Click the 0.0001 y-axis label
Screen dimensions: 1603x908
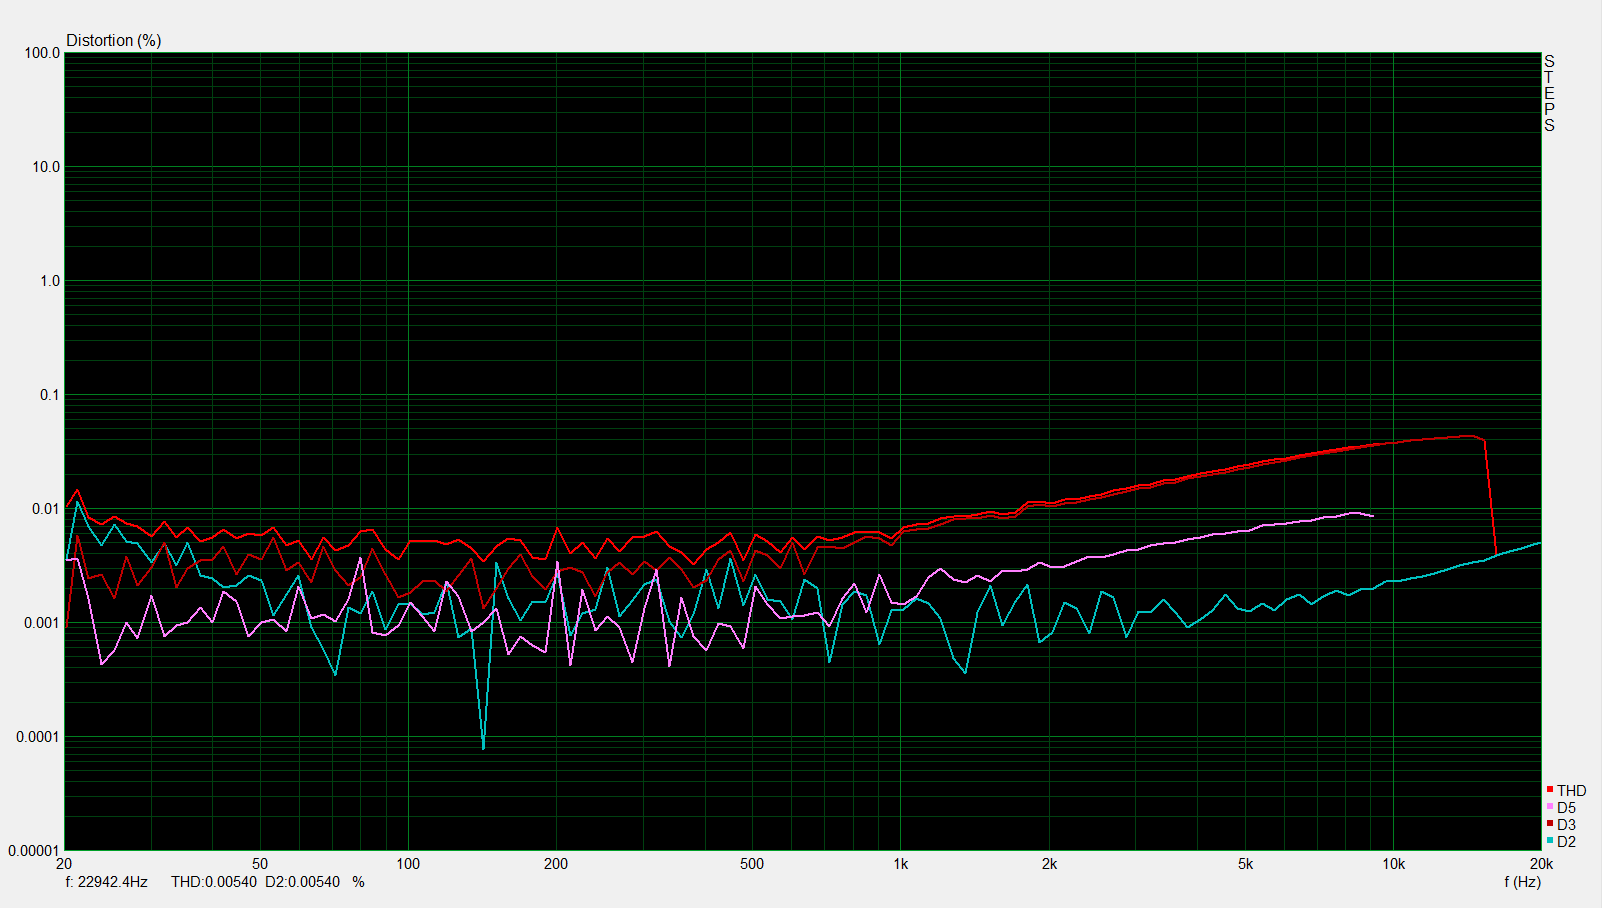[x=38, y=737]
